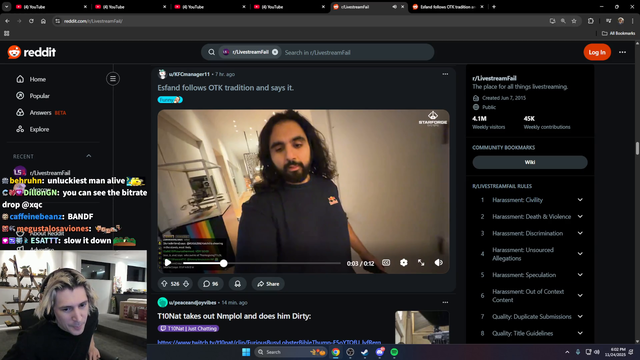
Task: Share the Esfand post
Action: coord(268,284)
